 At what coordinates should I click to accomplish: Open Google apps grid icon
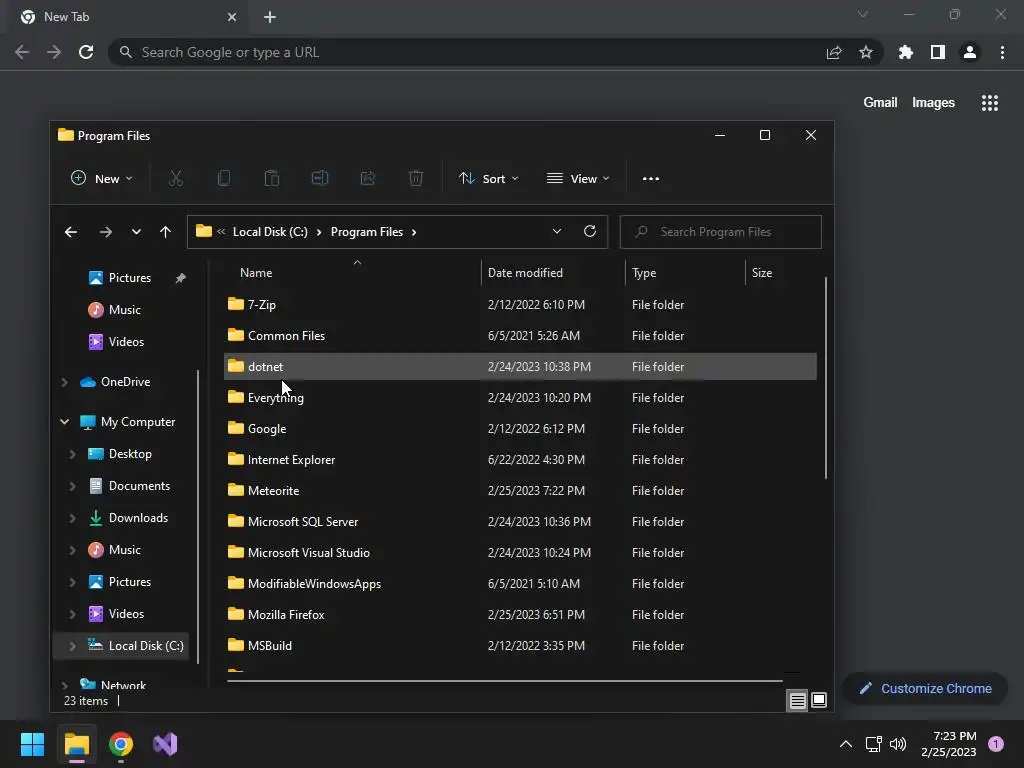990,103
